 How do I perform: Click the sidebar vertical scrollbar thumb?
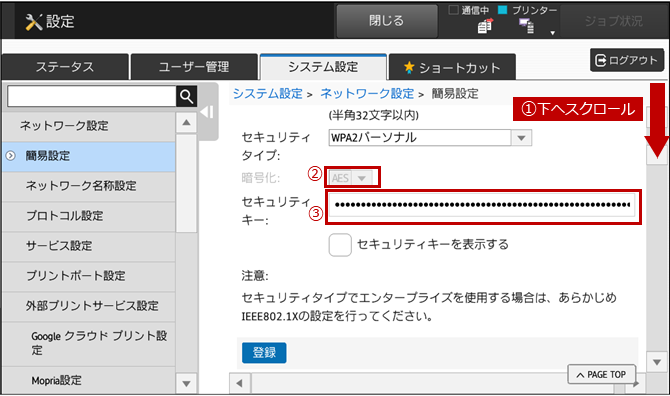tap(186, 183)
